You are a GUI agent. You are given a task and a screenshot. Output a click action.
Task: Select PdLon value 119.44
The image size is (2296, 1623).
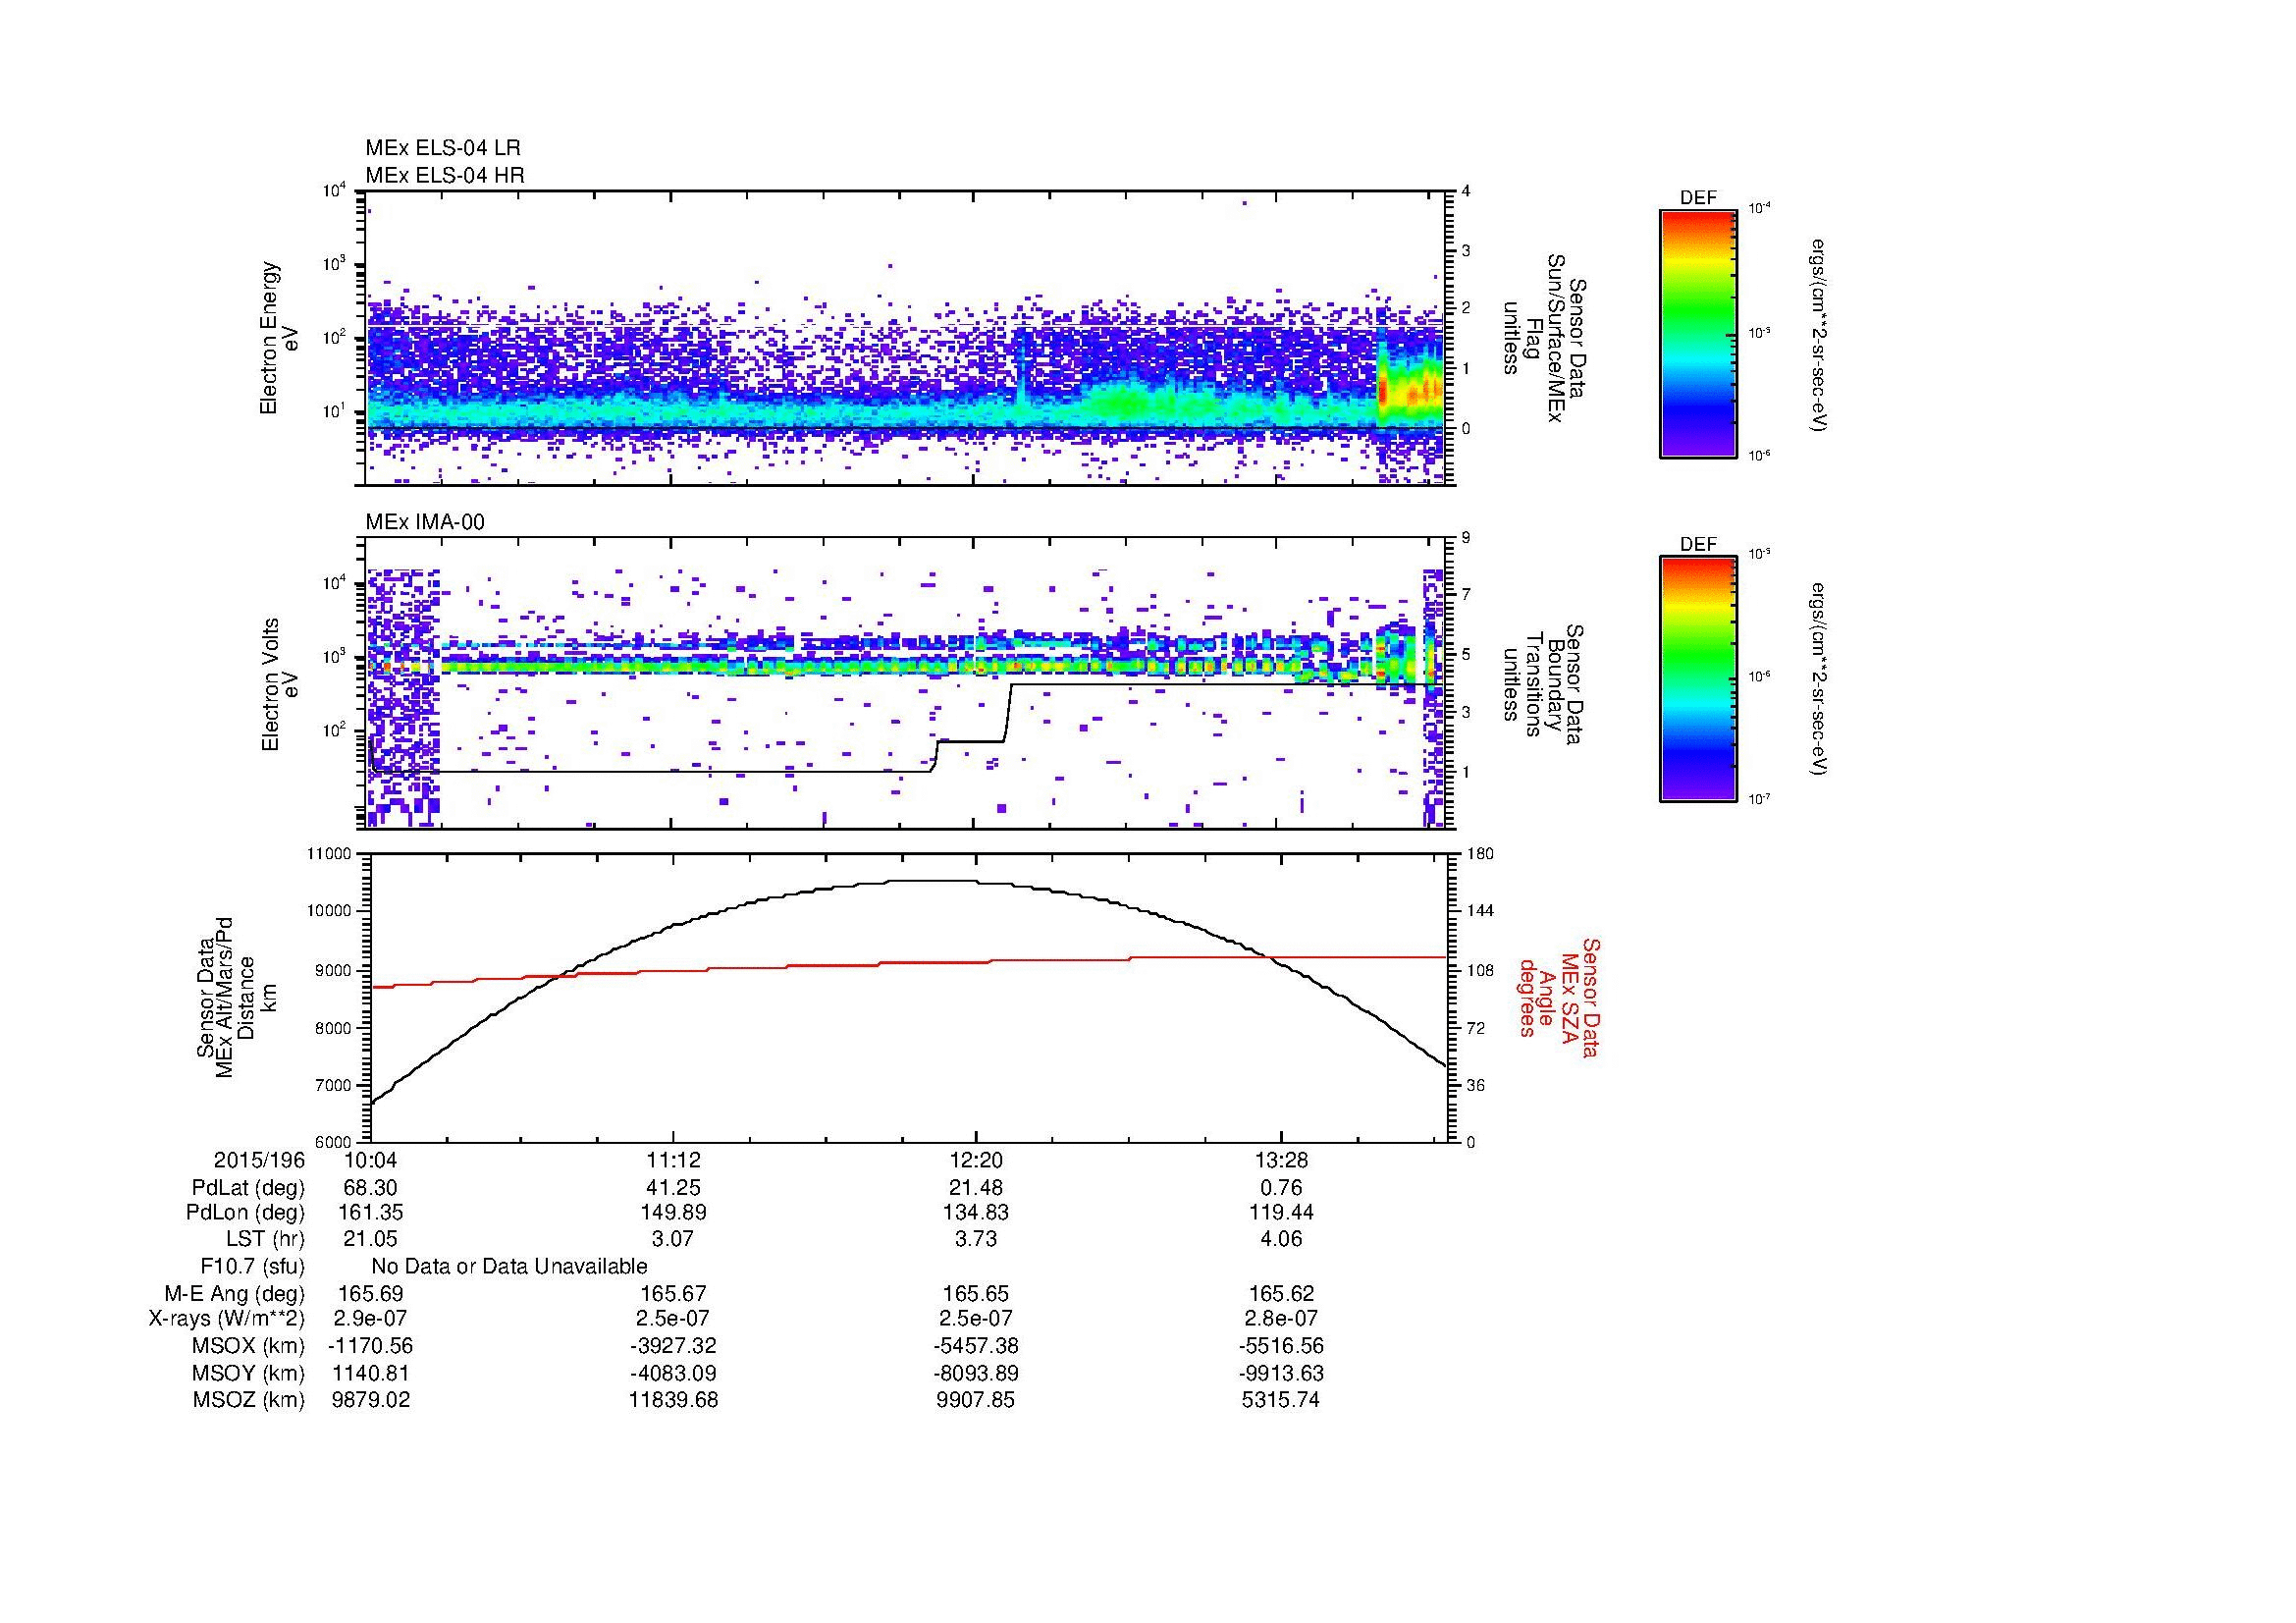pos(1281,1213)
